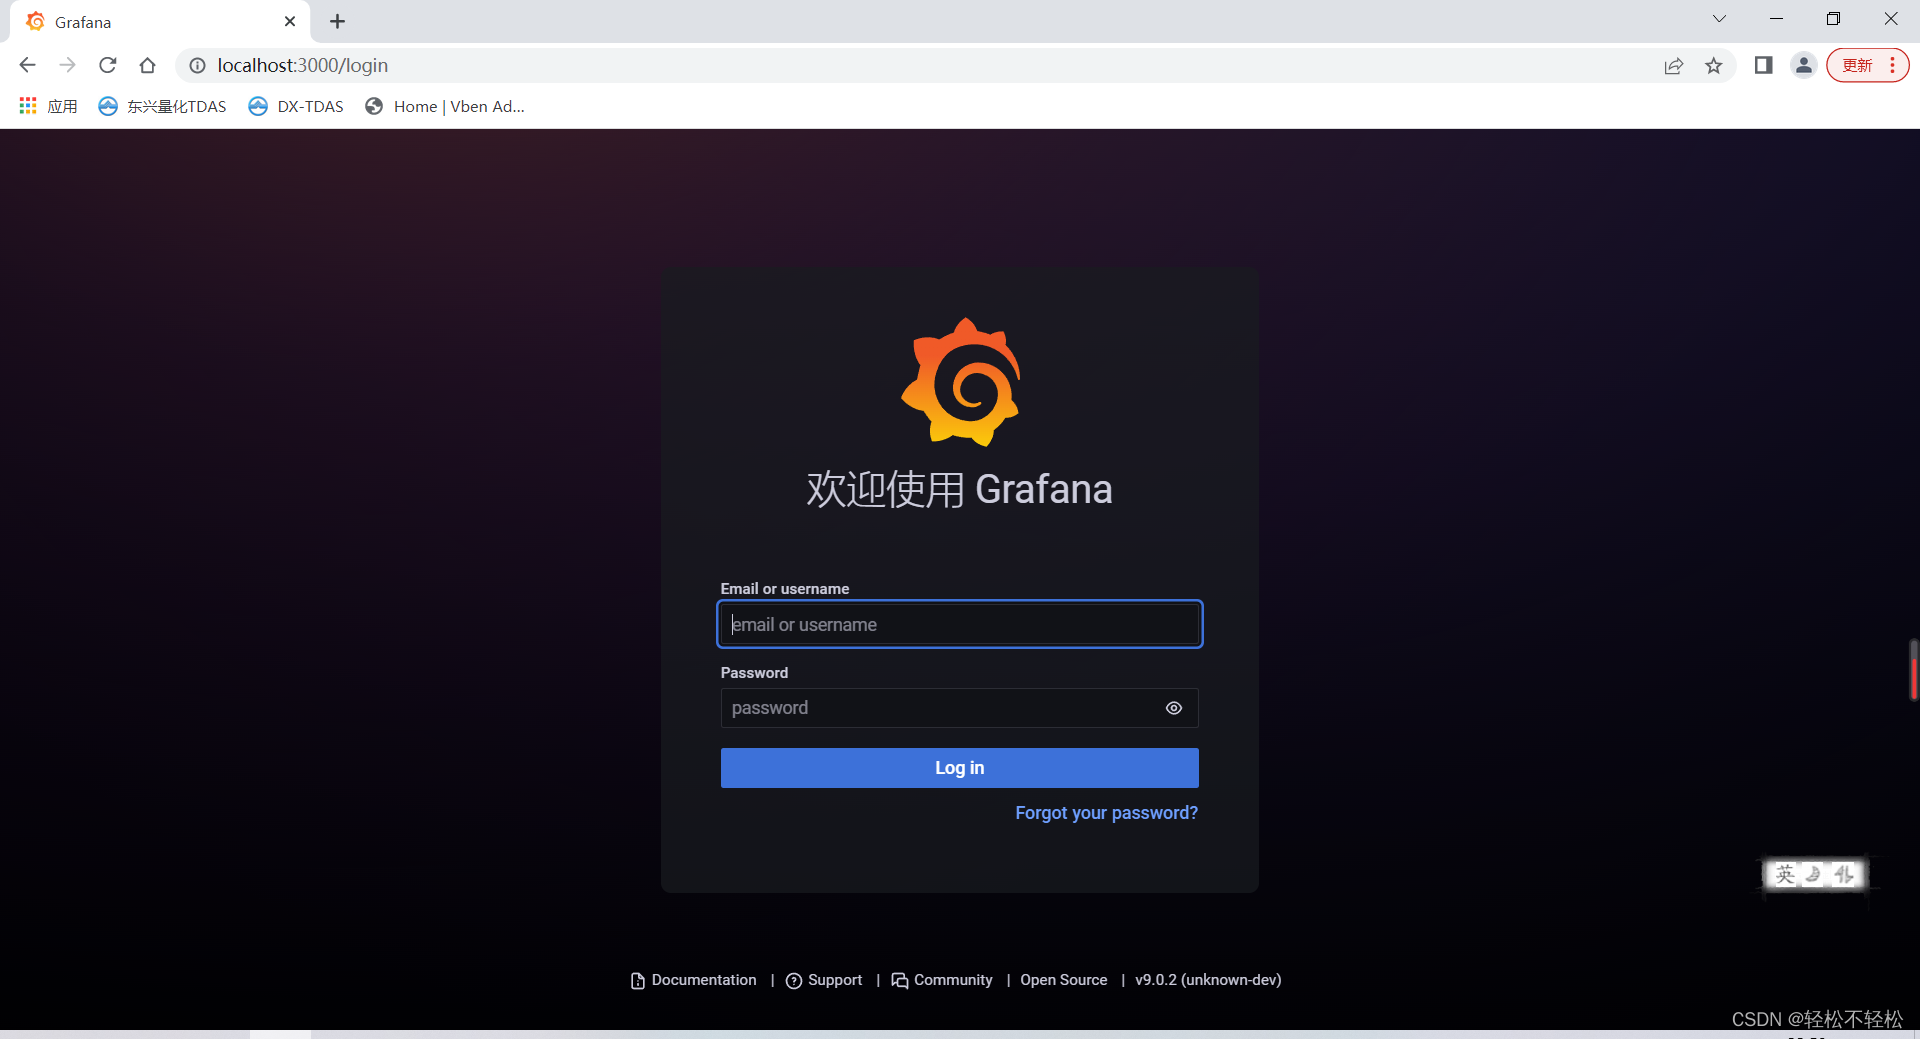Toggle password visibility eye icon
Image resolution: width=1920 pixels, height=1039 pixels.
pos(1174,708)
